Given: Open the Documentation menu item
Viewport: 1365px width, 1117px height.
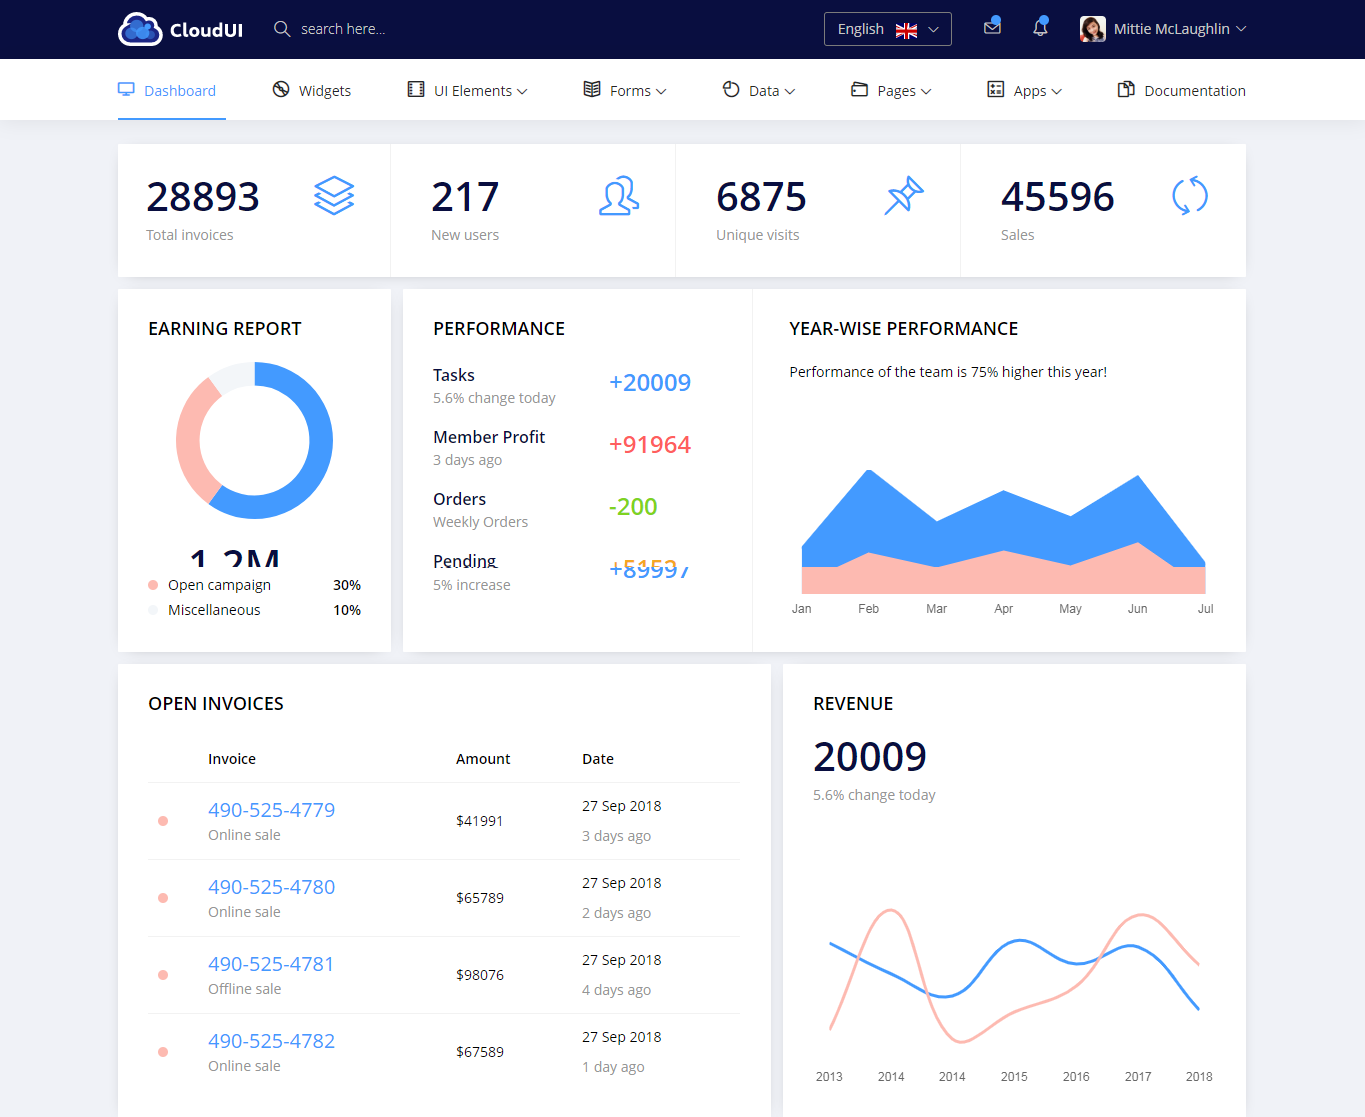Looking at the screenshot, I should pos(1181,90).
